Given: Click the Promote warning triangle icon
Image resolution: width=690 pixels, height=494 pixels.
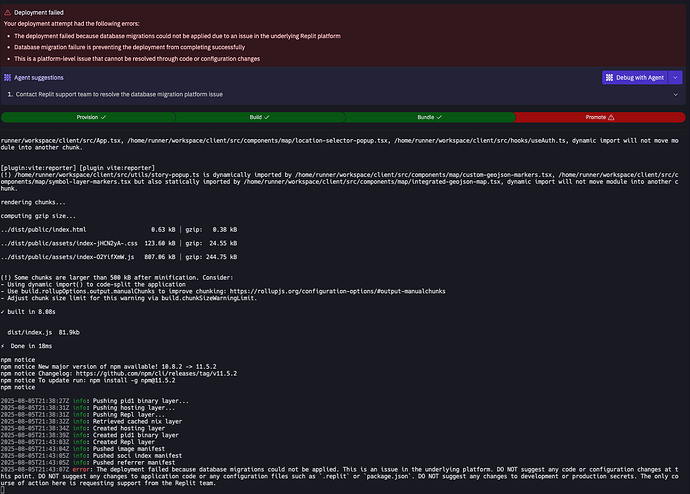Looking at the screenshot, I should click(x=611, y=117).
